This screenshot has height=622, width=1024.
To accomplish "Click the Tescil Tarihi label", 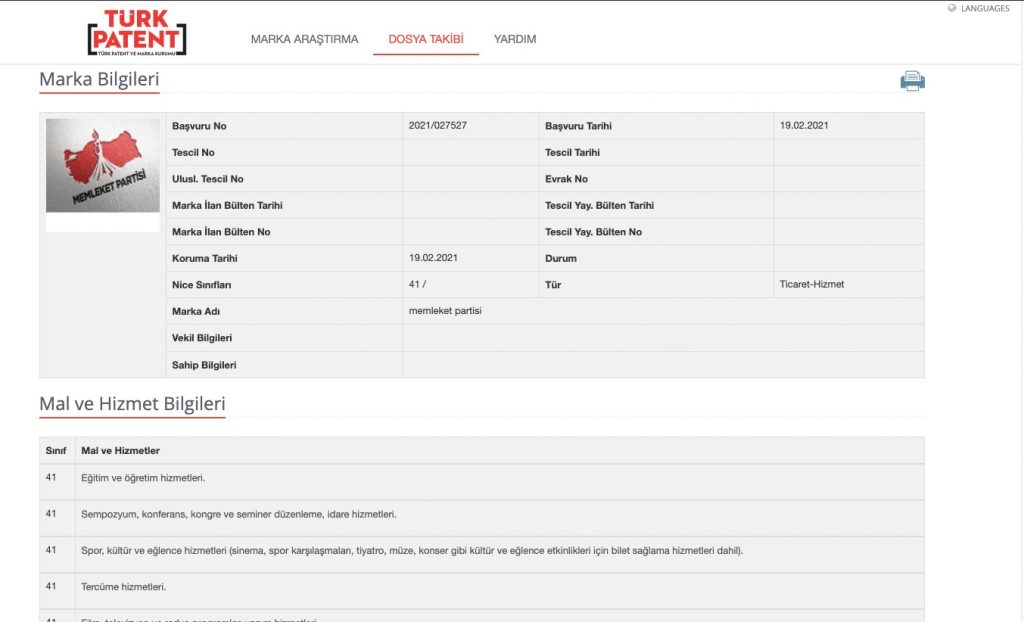I will [x=572, y=152].
